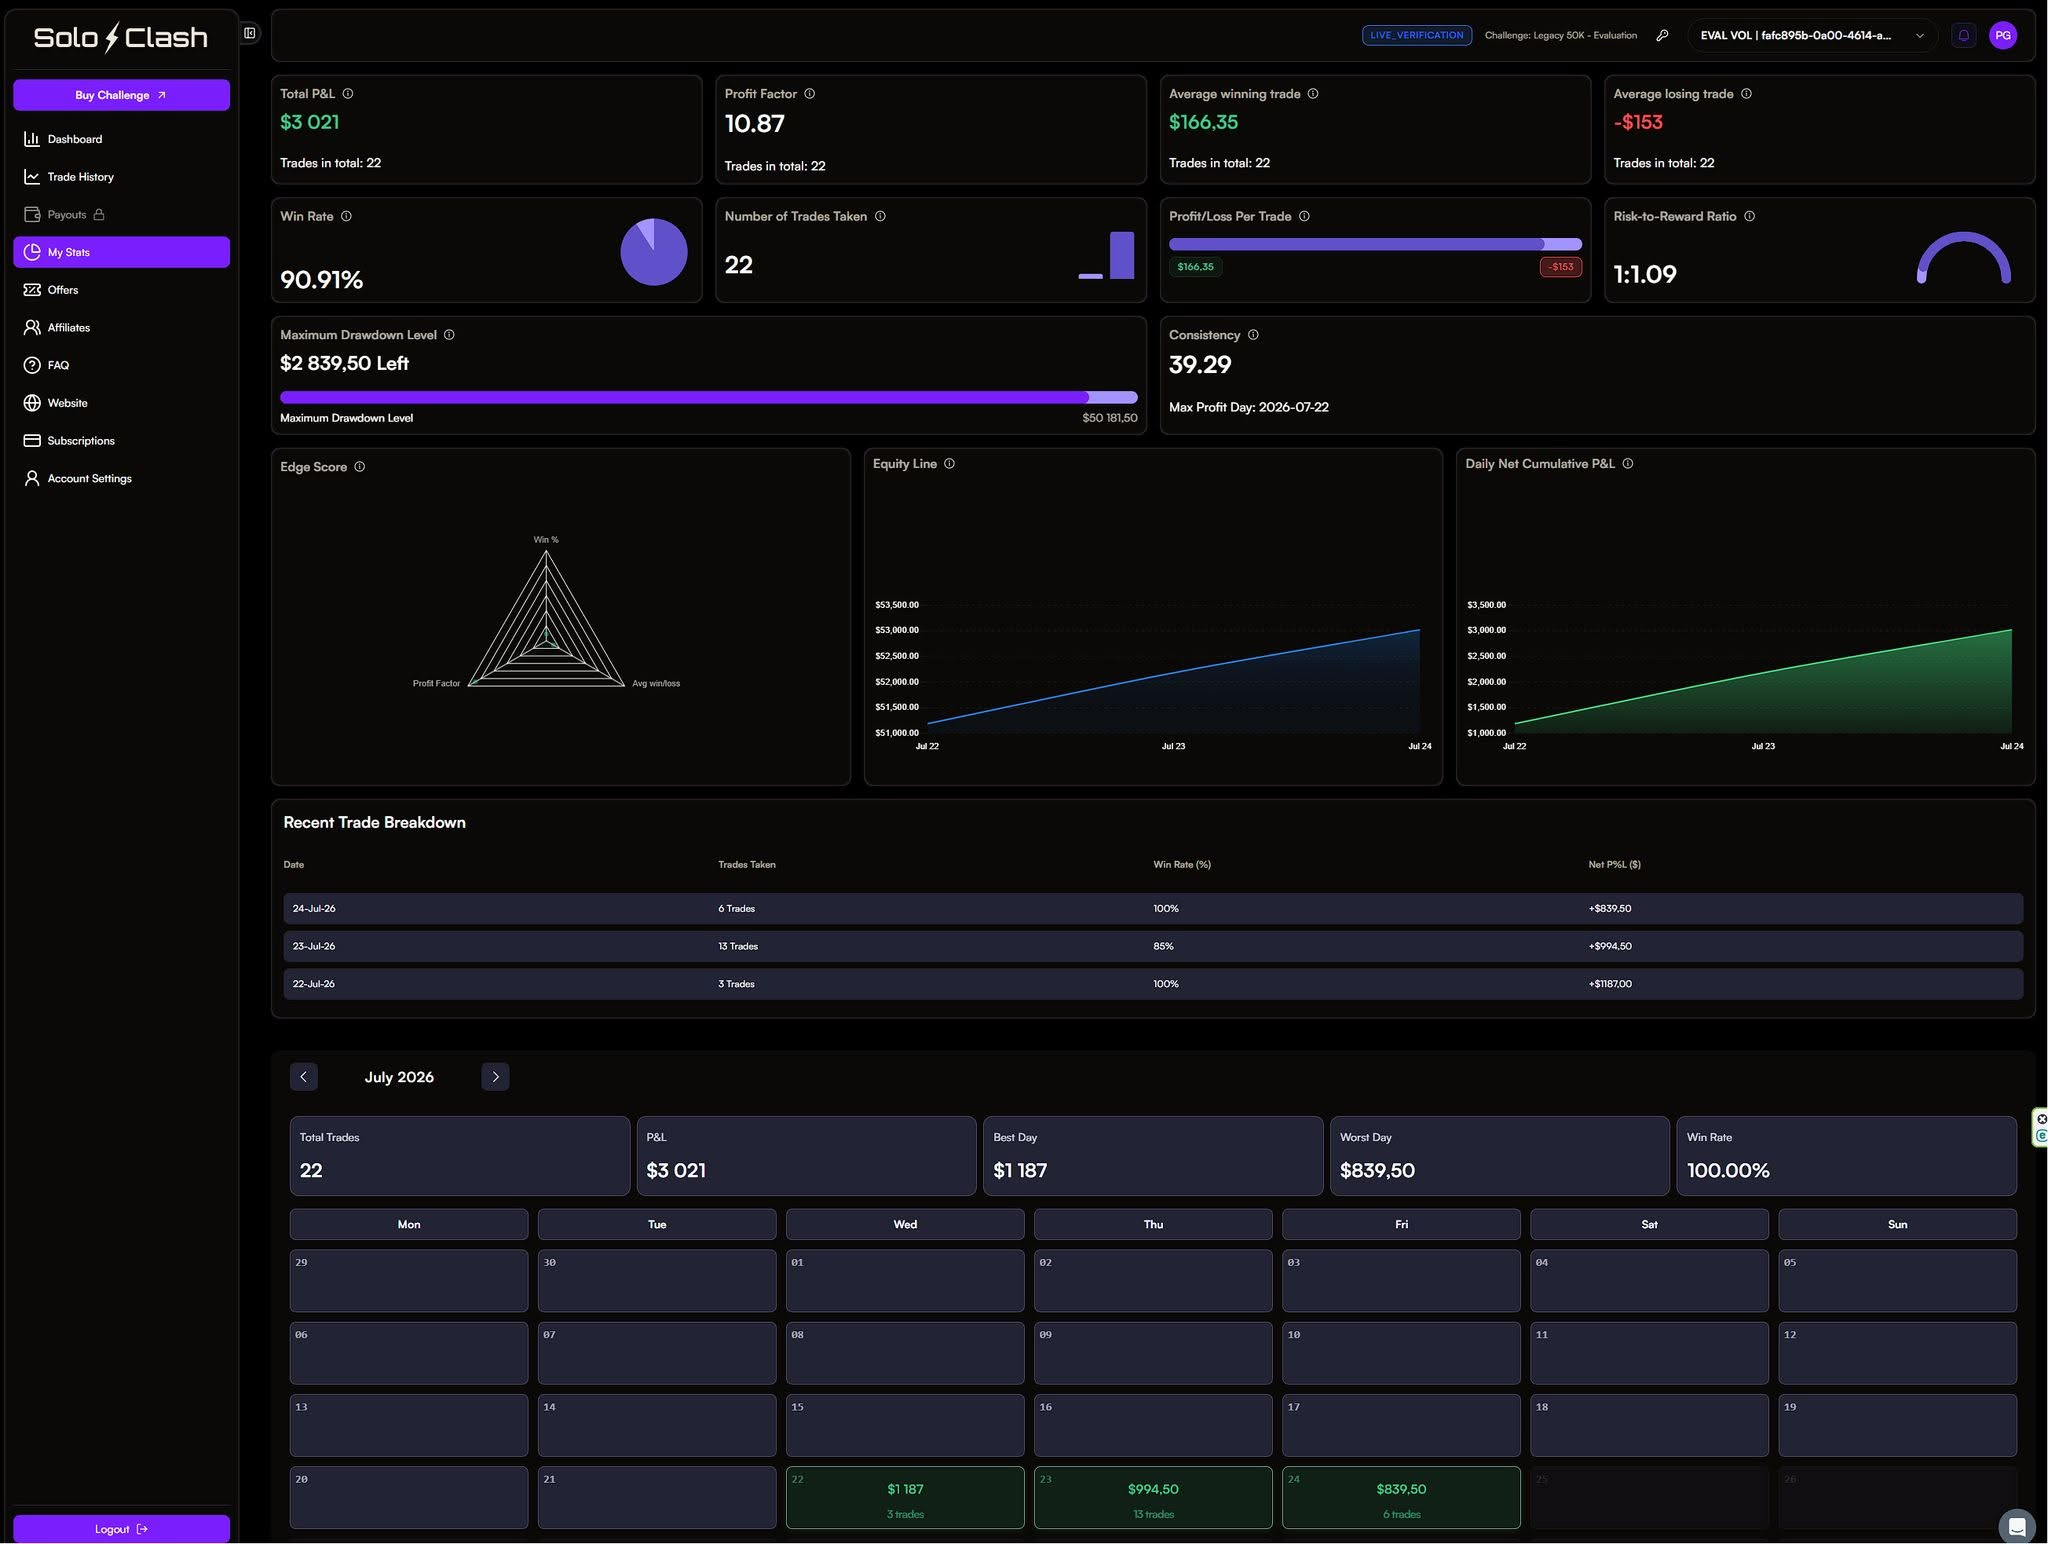Click the Logout button
Screen dimensions: 2048x1544
coord(121,1529)
